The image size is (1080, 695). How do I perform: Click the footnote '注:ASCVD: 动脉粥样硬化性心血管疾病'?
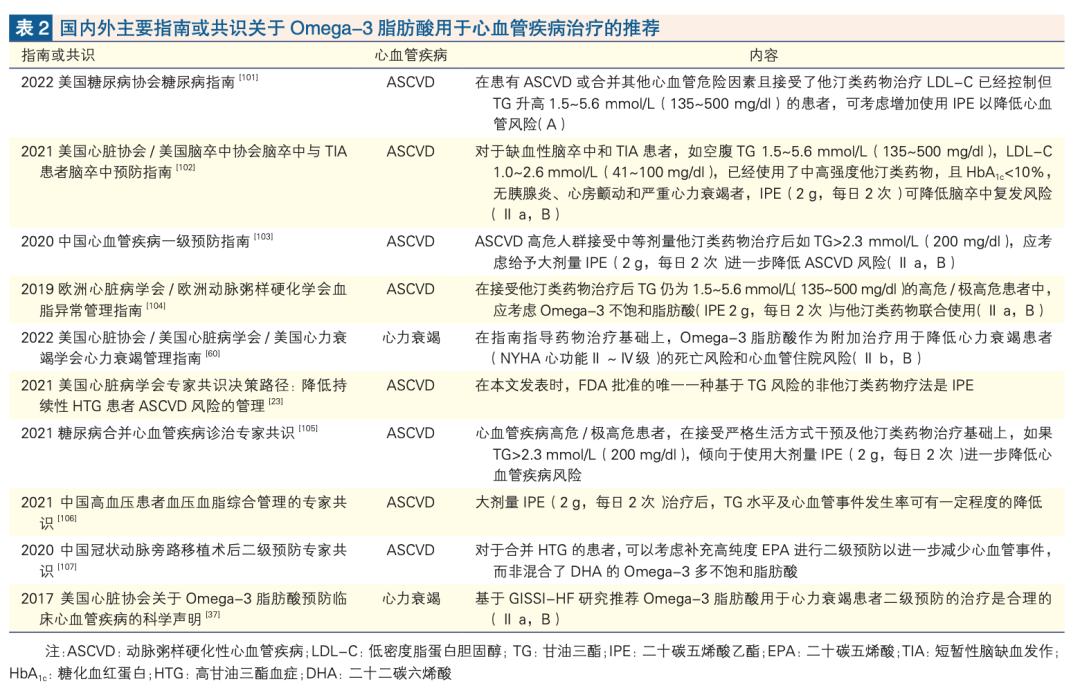coord(174,651)
